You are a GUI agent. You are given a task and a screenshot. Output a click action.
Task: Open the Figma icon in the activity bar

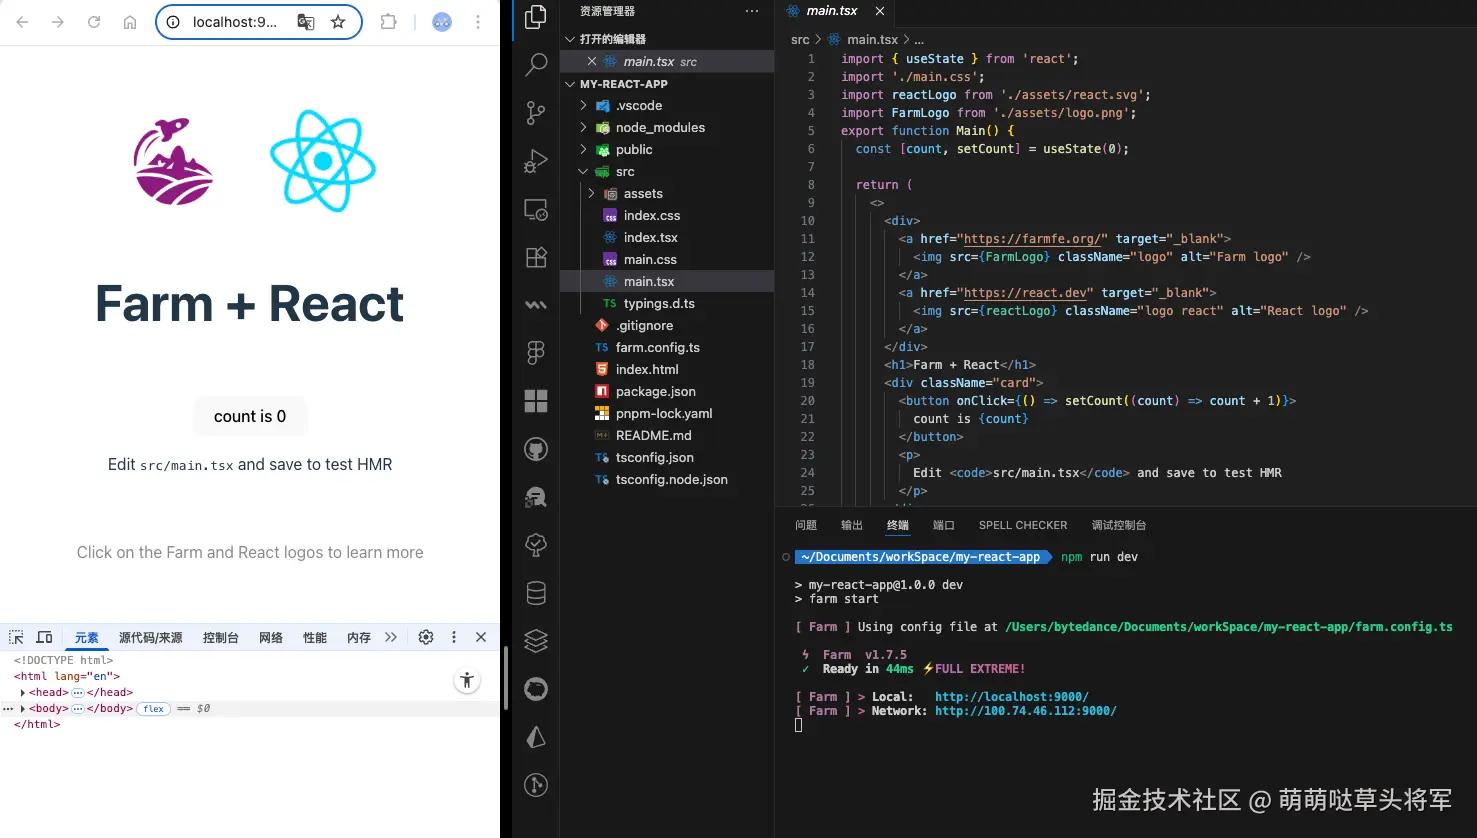(536, 353)
